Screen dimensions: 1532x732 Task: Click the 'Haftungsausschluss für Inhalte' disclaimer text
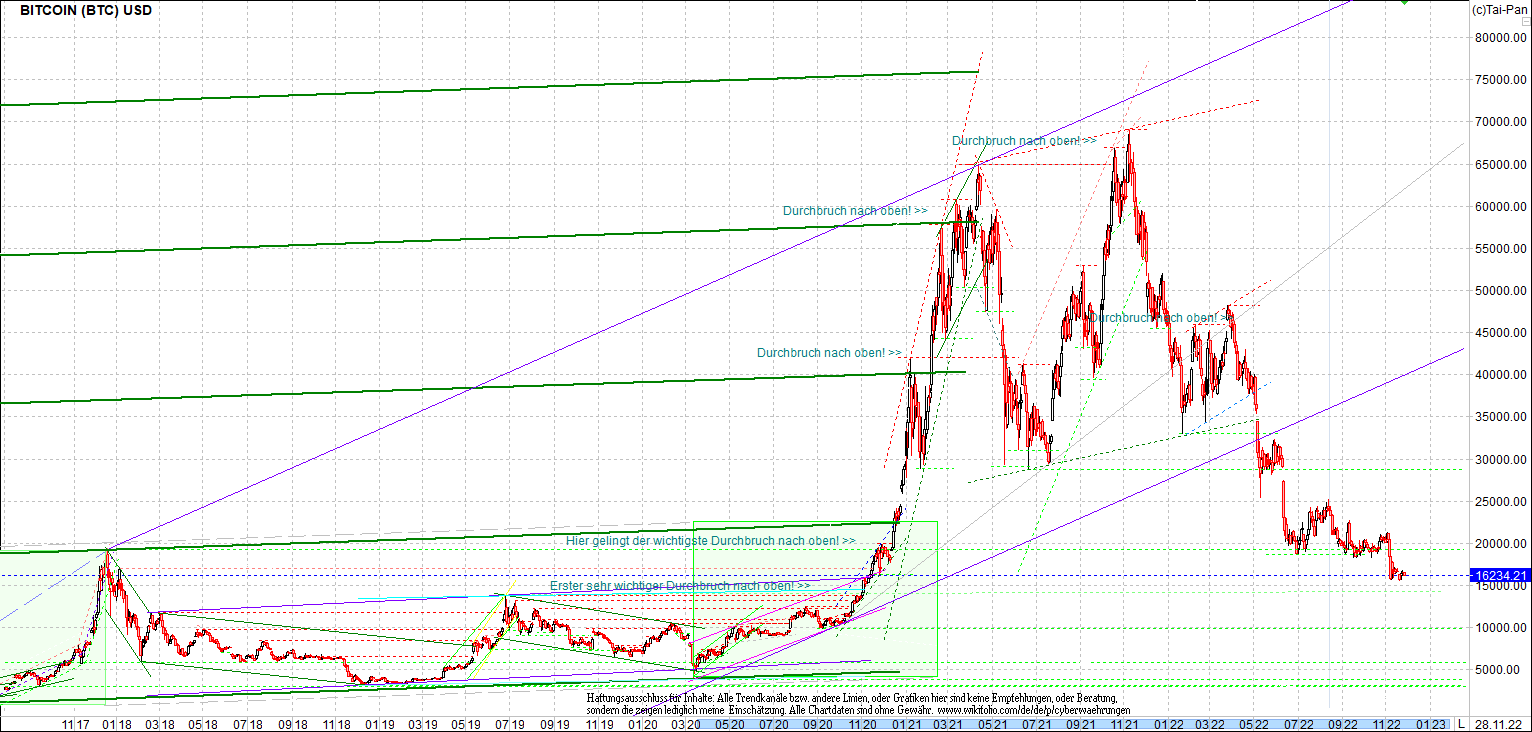[650, 697]
